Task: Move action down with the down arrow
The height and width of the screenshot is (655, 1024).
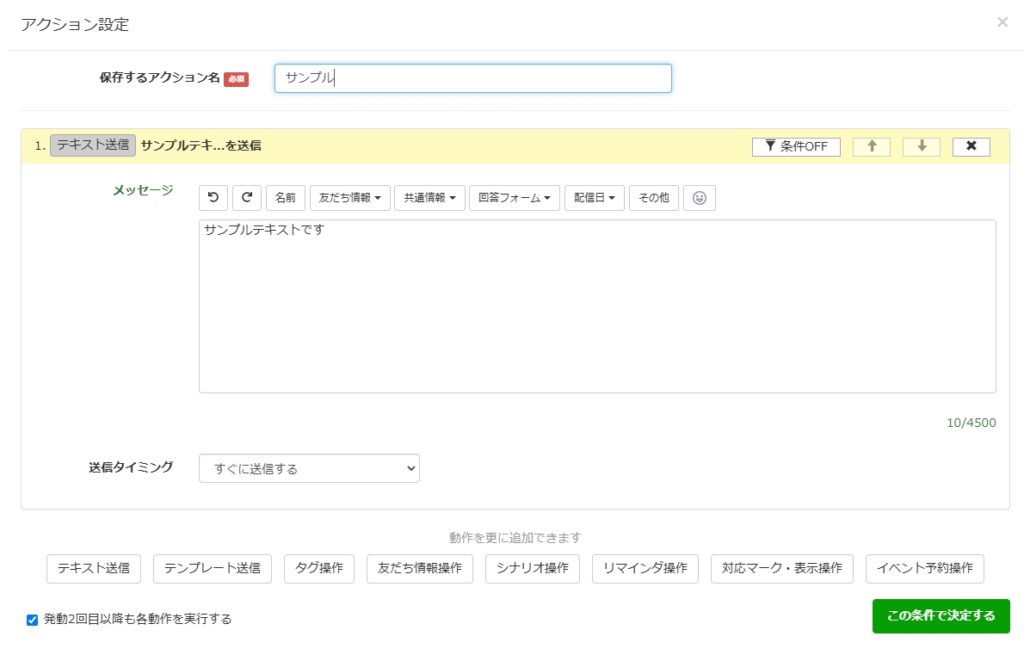Action: point(922,146)
